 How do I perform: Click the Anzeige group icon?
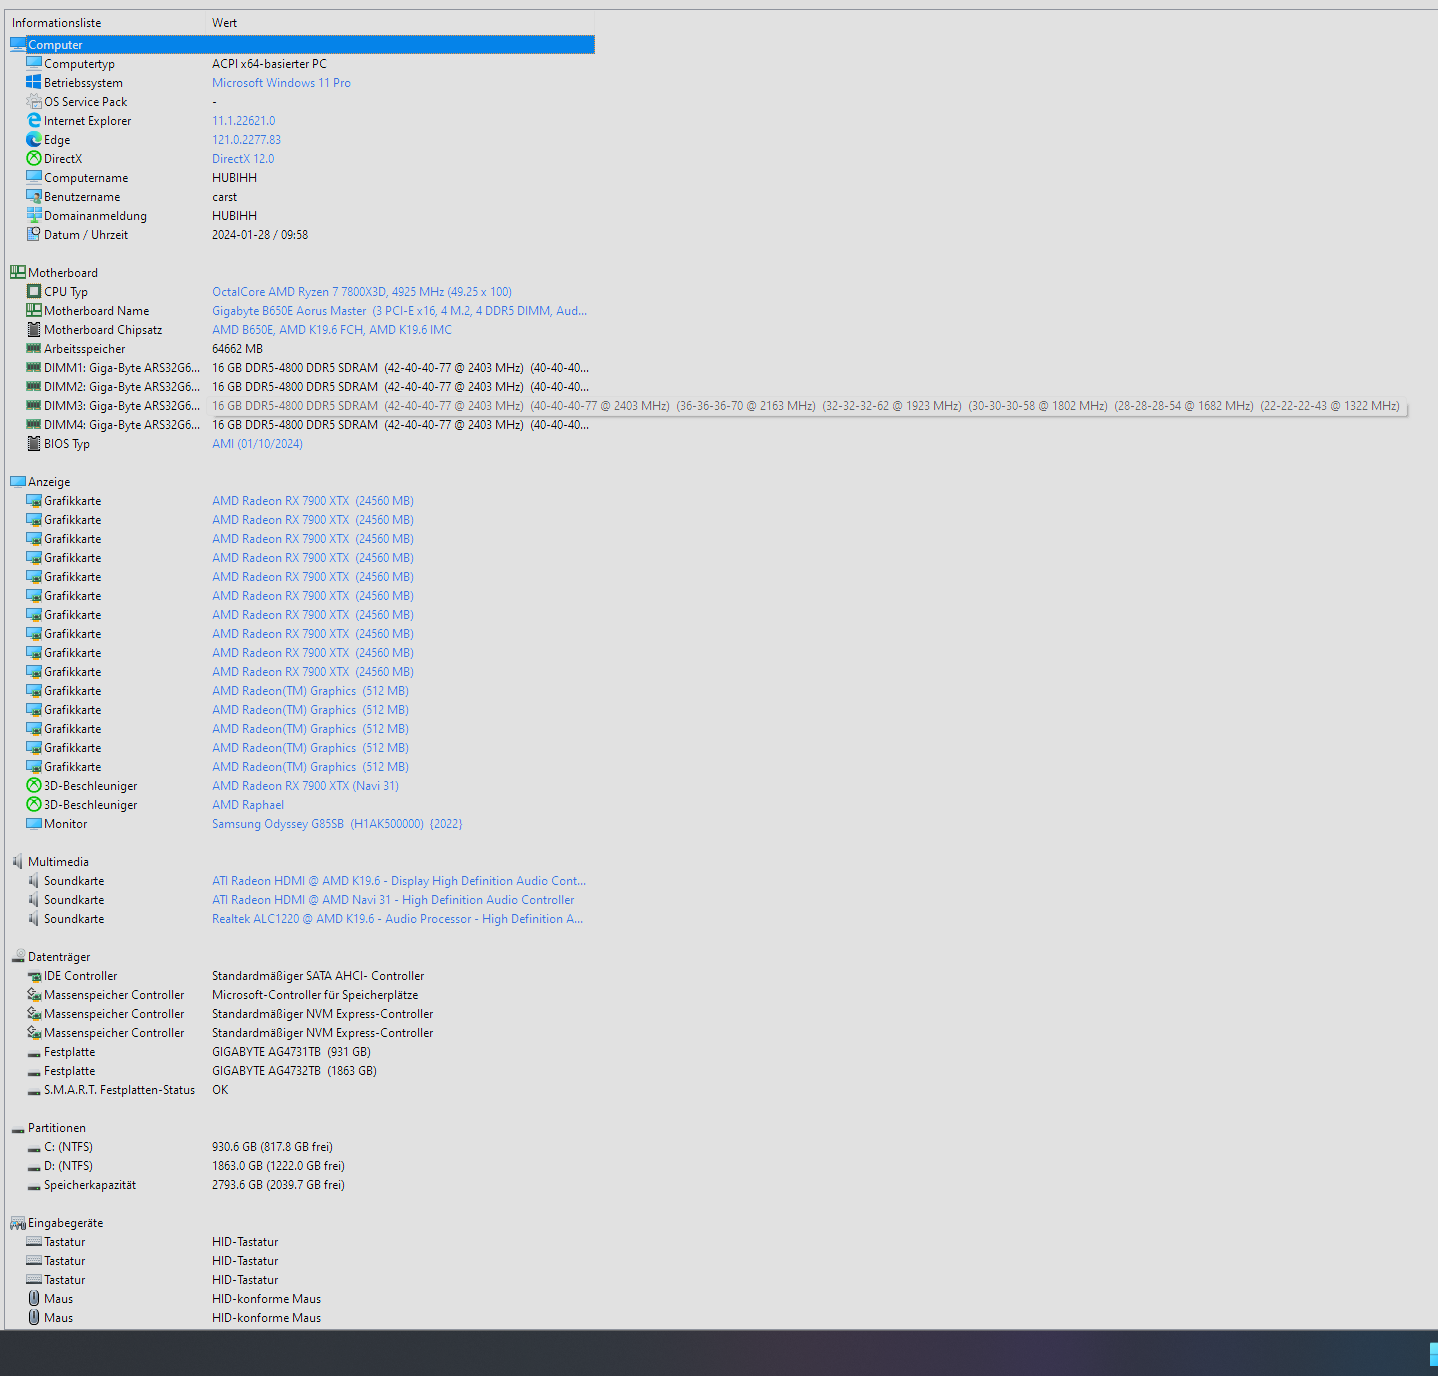[18, 482]
